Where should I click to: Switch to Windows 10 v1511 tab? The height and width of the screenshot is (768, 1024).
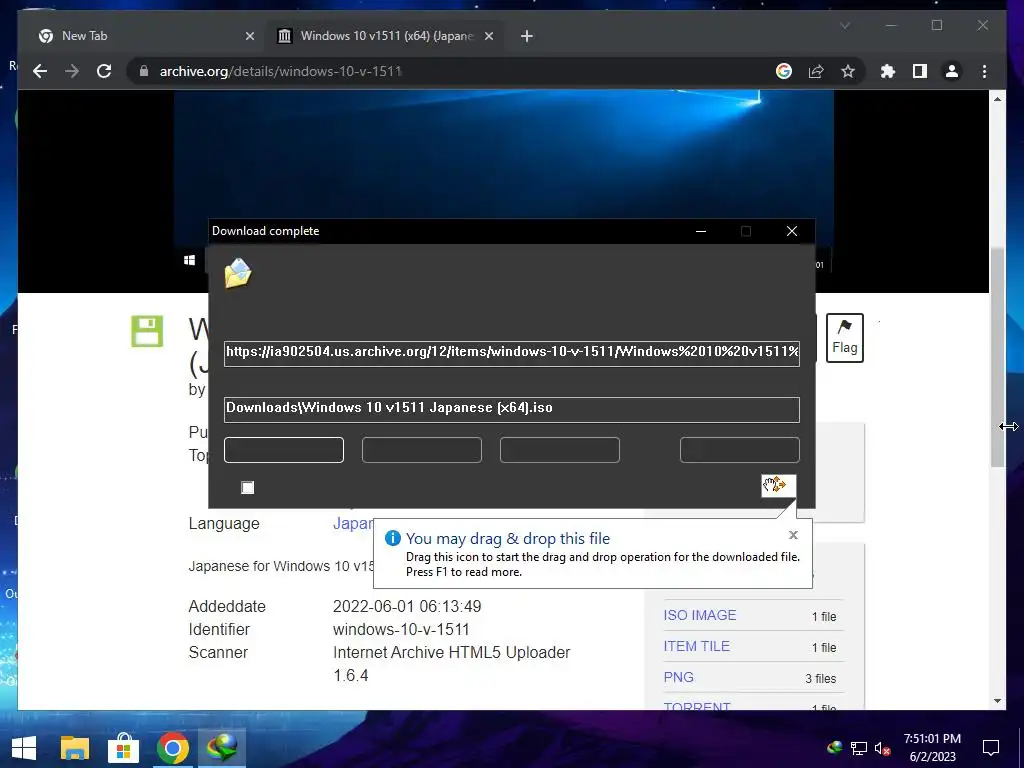click(x=386, y=36)
